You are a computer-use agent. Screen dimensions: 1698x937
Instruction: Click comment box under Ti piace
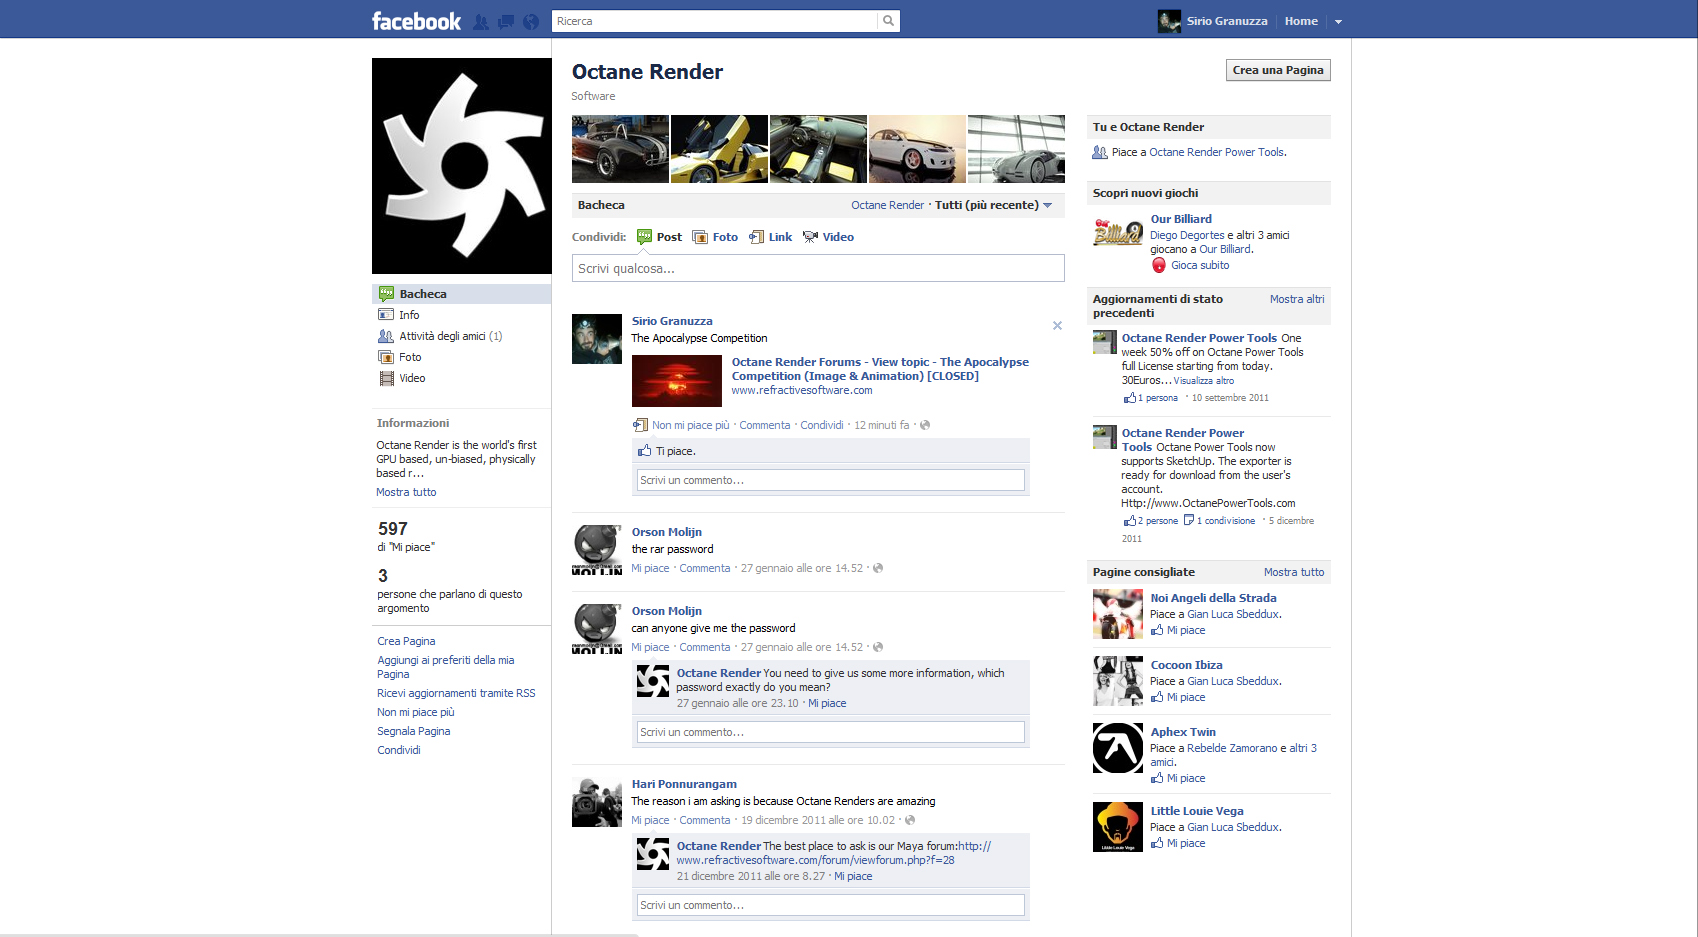(x=831, y=480)
